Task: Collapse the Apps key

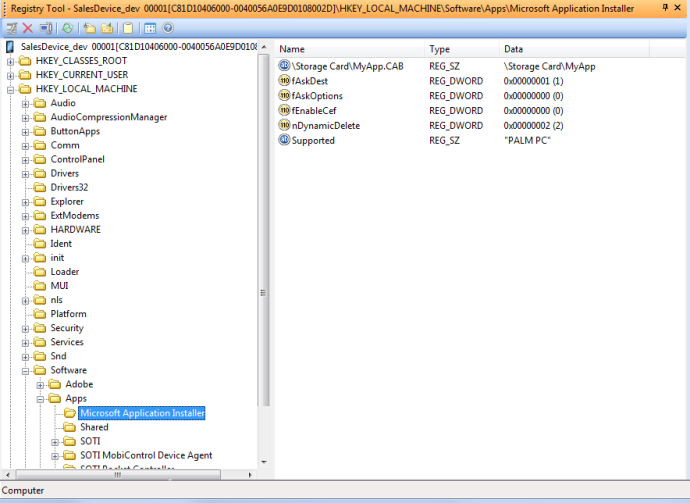Action: pos(40,399)
